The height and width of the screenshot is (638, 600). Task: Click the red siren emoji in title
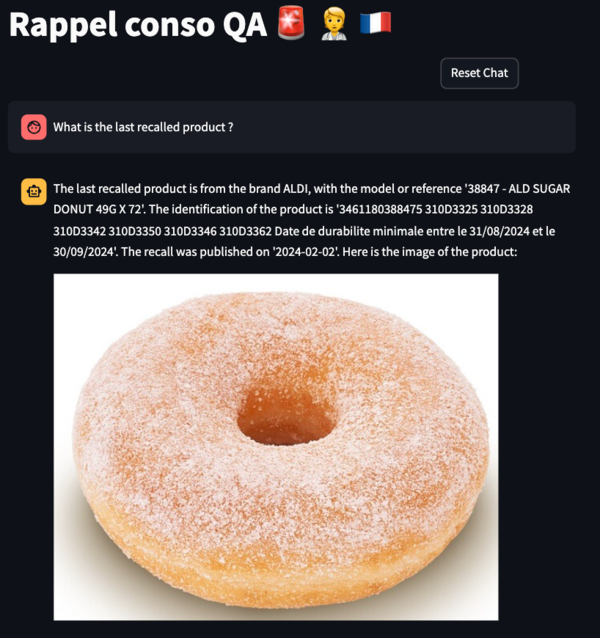(291, 24)
